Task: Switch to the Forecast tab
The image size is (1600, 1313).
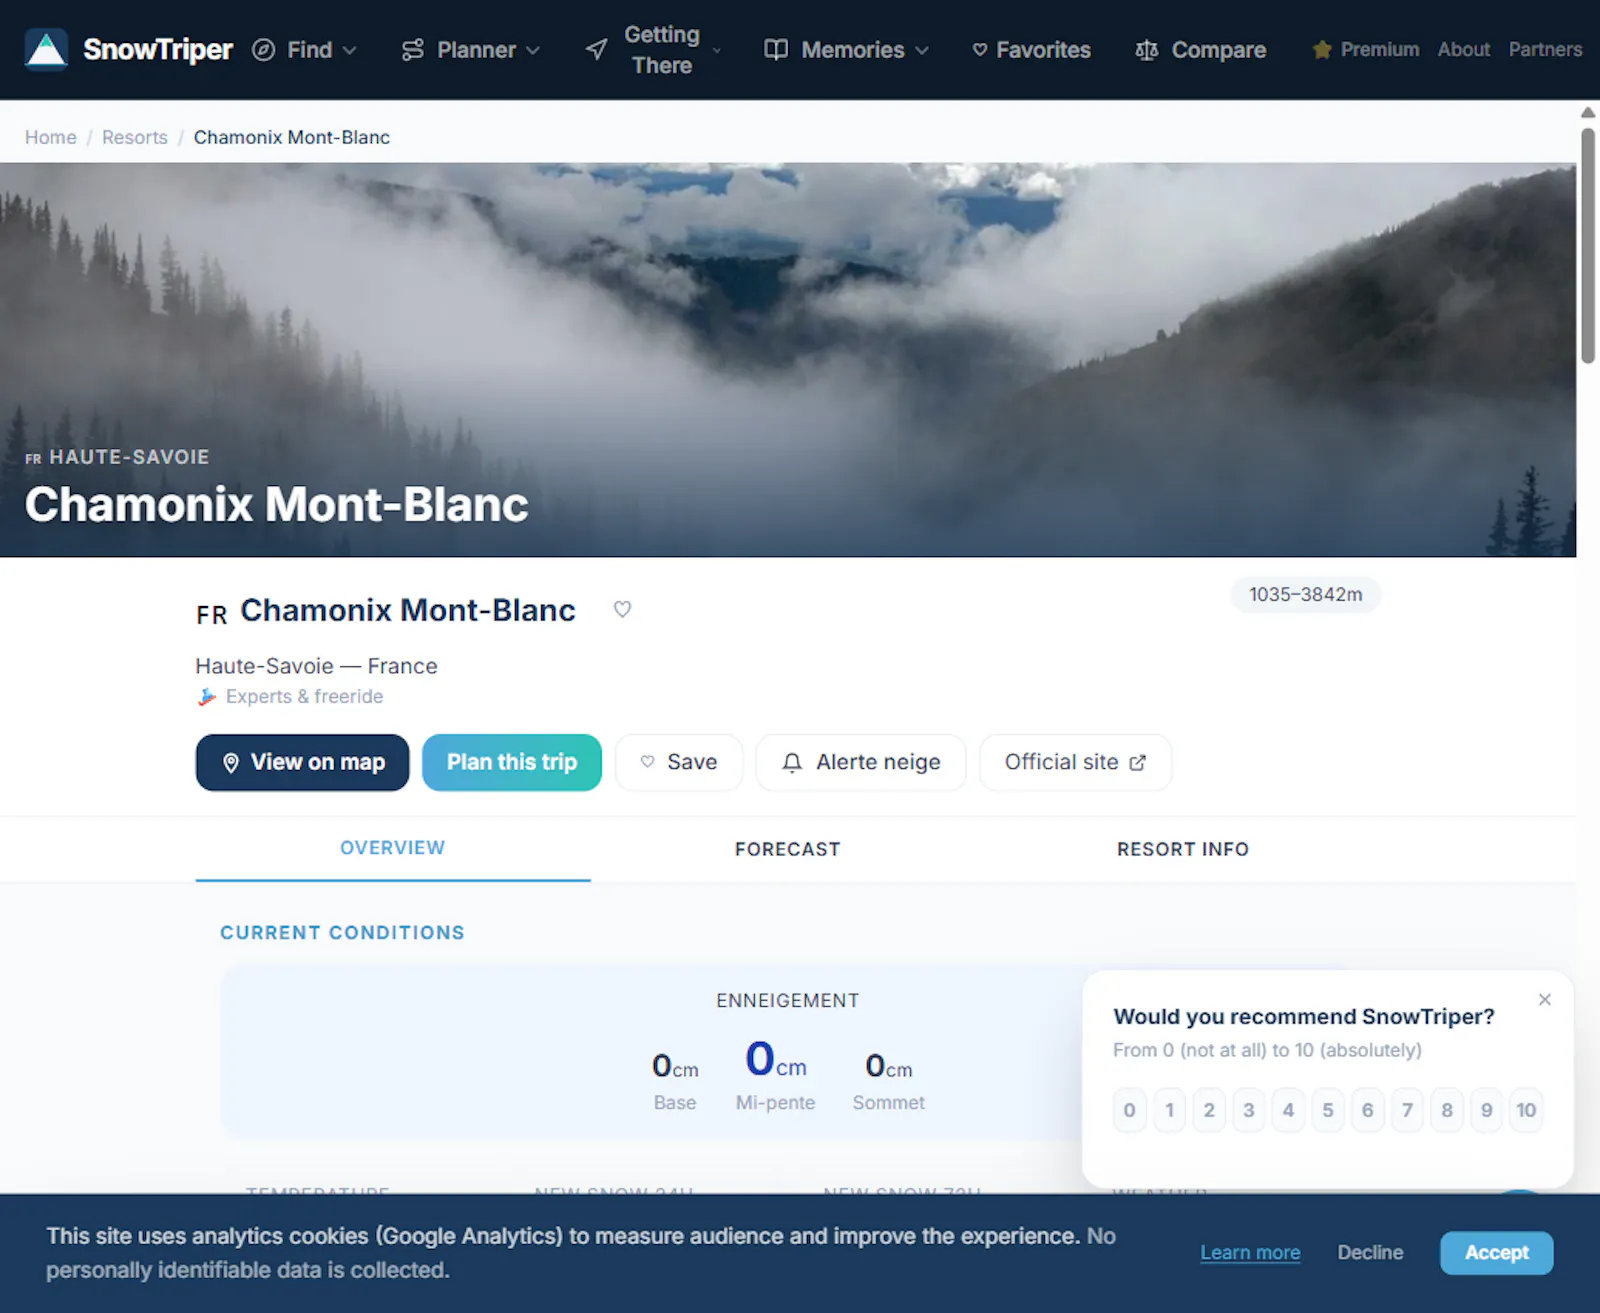Action: 788,849
